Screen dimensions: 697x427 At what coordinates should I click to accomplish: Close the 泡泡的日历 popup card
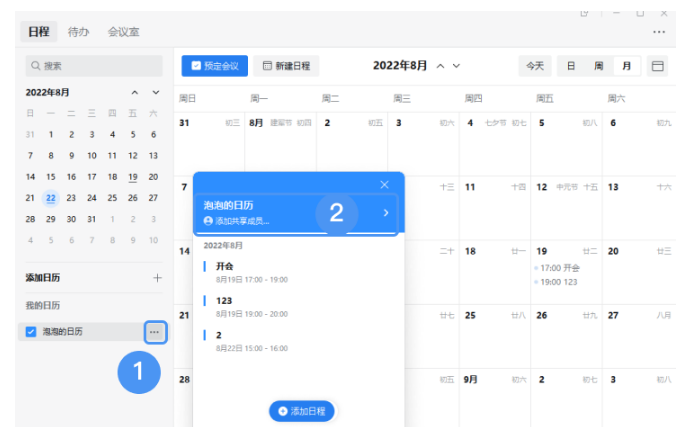tap(384, 185)
